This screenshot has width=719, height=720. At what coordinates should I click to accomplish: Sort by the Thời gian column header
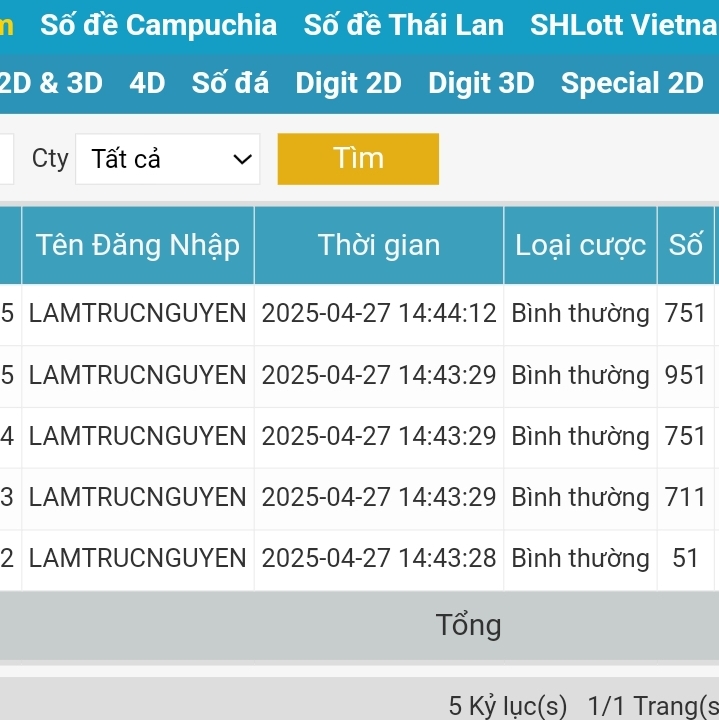click(379, 245)
